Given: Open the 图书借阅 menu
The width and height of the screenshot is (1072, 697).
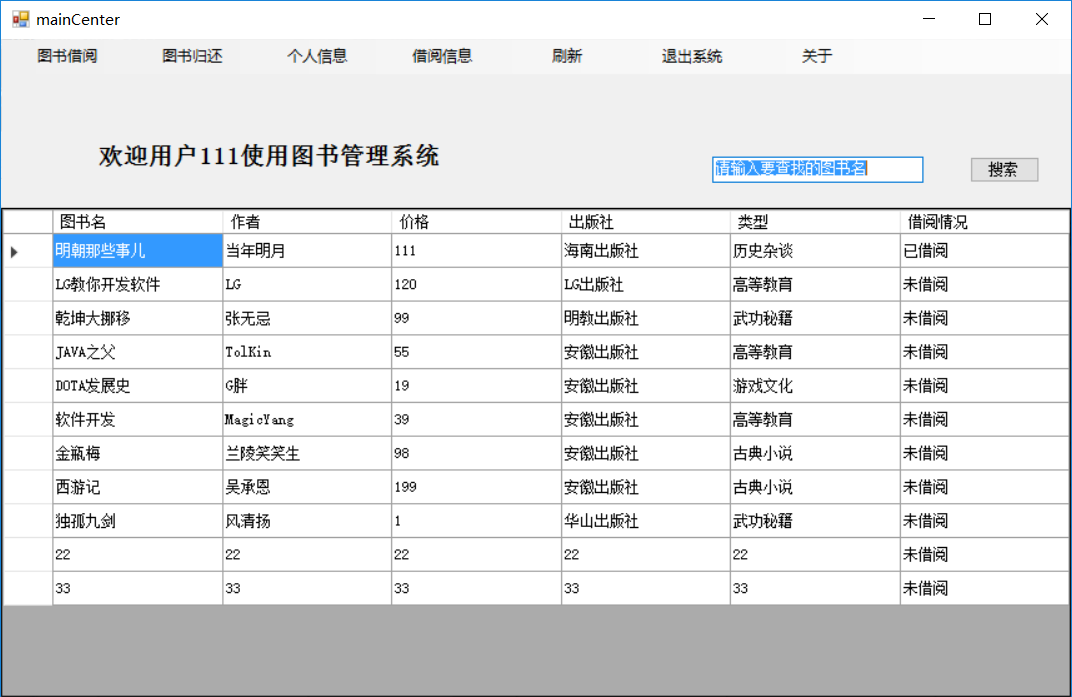Looking at the screenshot, I should 67,56.
